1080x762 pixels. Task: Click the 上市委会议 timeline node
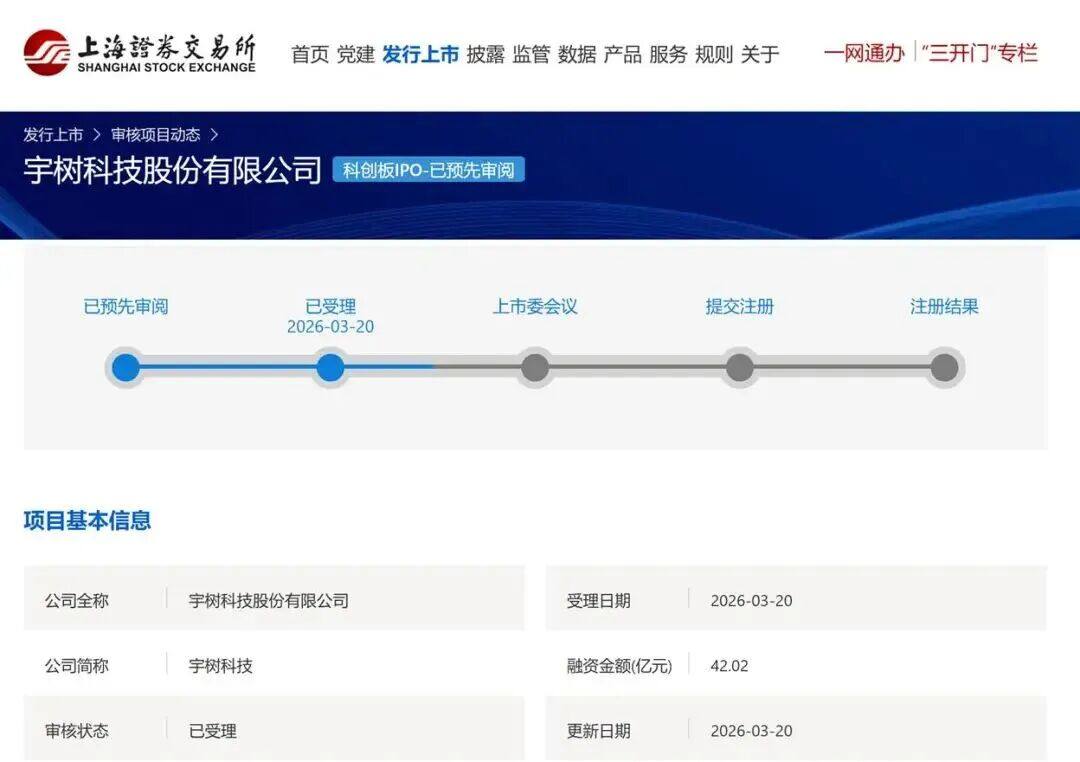pyautogui.click(x=535, y=367)
